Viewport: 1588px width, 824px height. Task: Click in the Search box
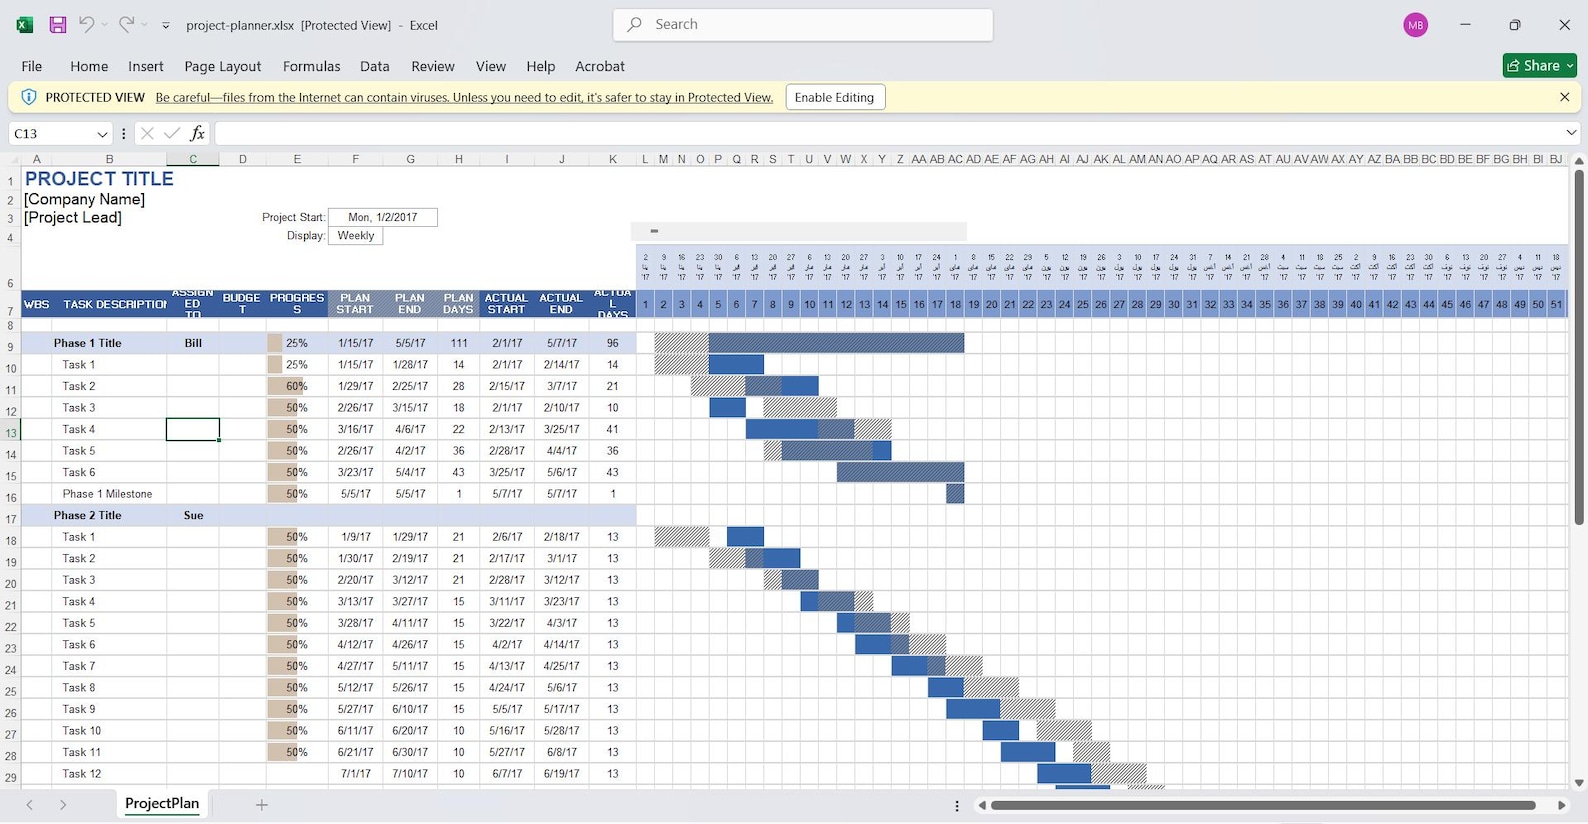pyautogui.click(x=803, y=24)
